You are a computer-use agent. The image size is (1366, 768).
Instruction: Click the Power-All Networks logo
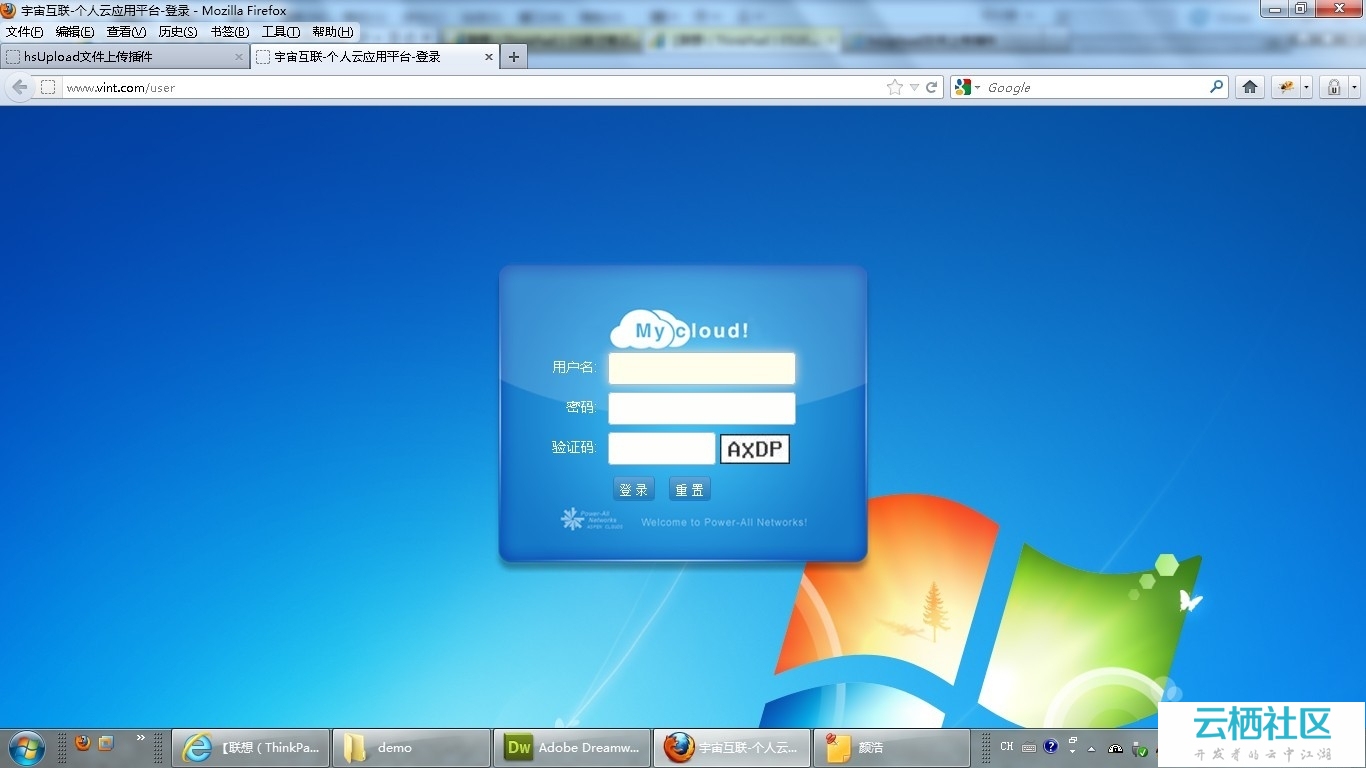coord(592,519)
